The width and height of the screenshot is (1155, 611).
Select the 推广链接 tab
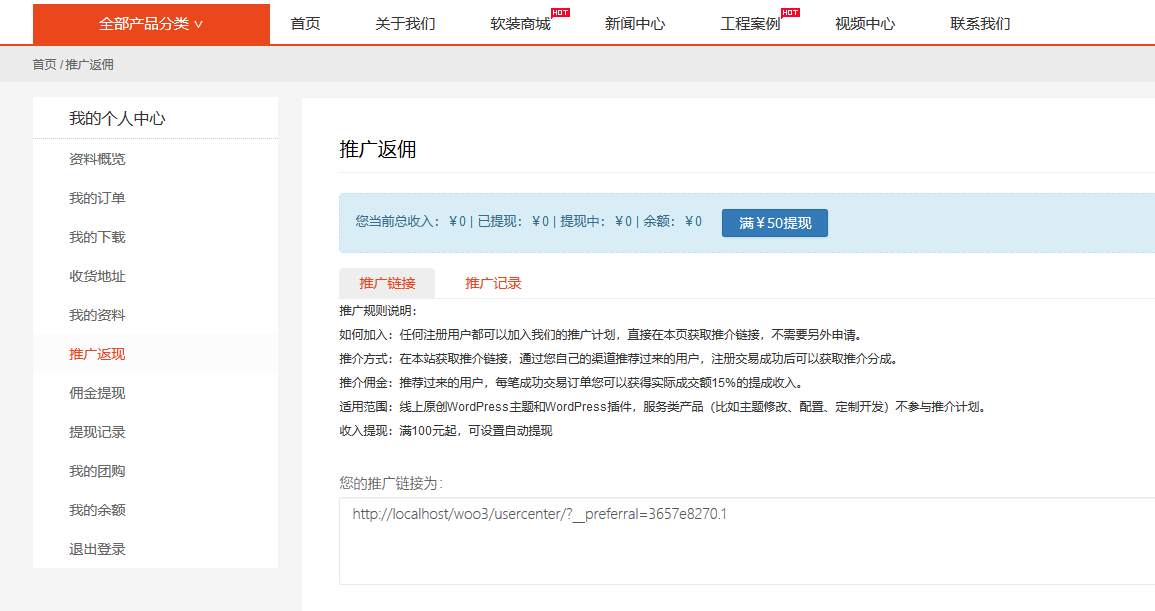point(387,283)
